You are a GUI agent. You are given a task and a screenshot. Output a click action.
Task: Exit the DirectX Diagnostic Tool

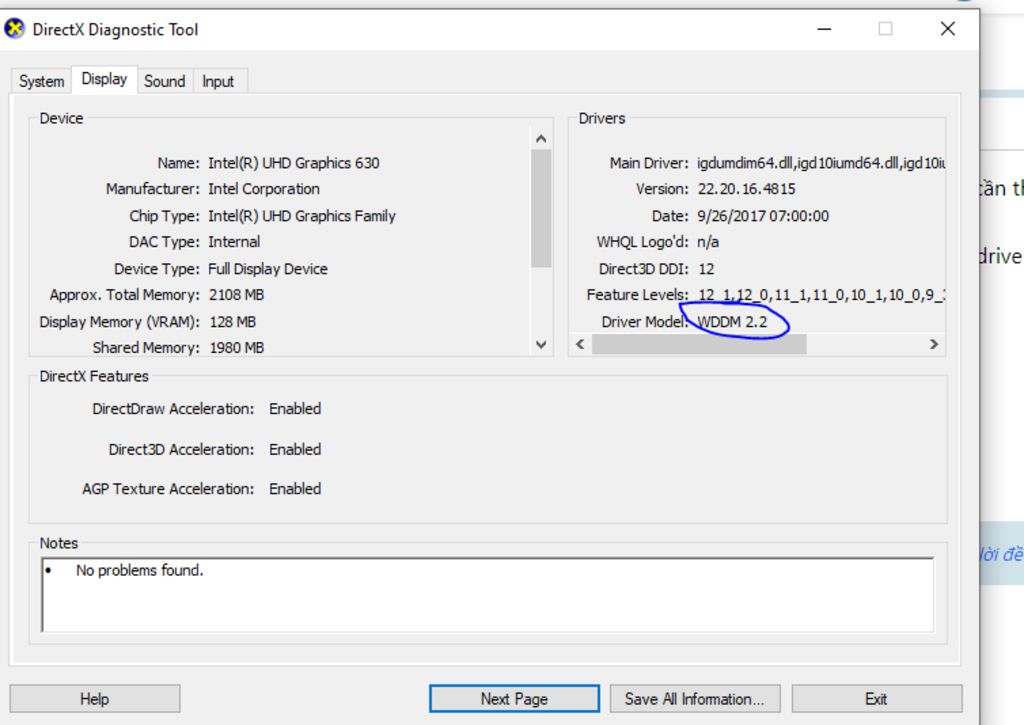pos(876,699)
